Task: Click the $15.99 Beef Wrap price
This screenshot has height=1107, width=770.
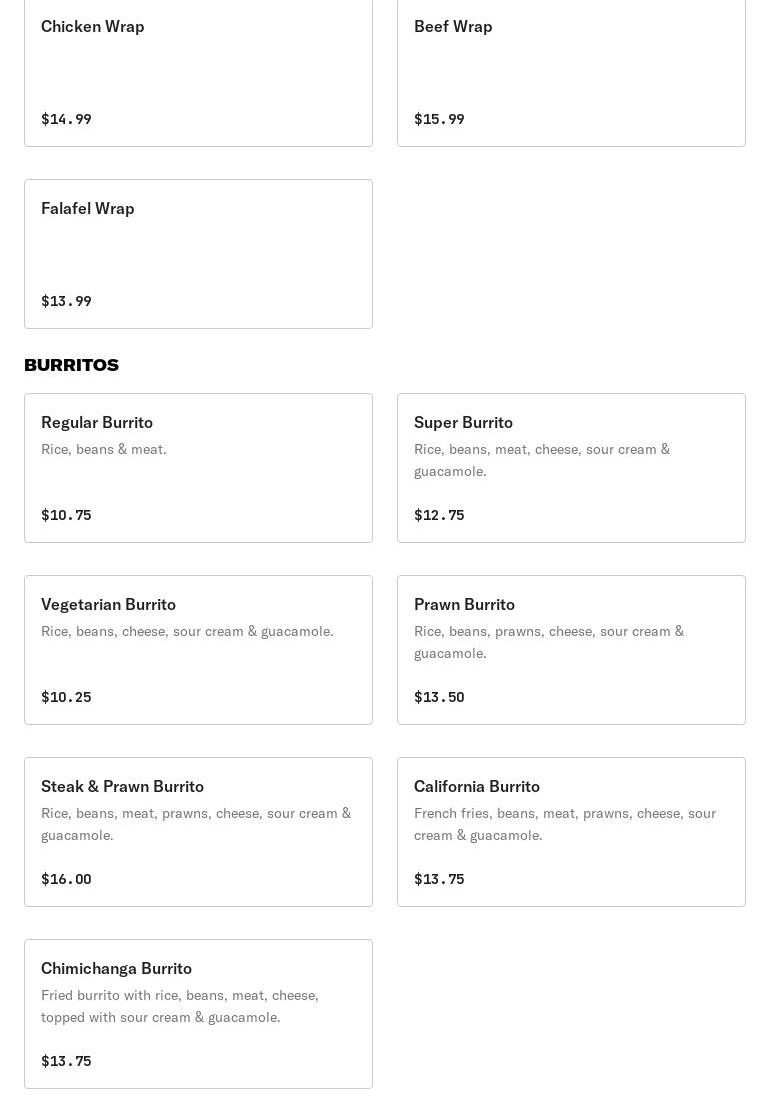Action: 439,119
